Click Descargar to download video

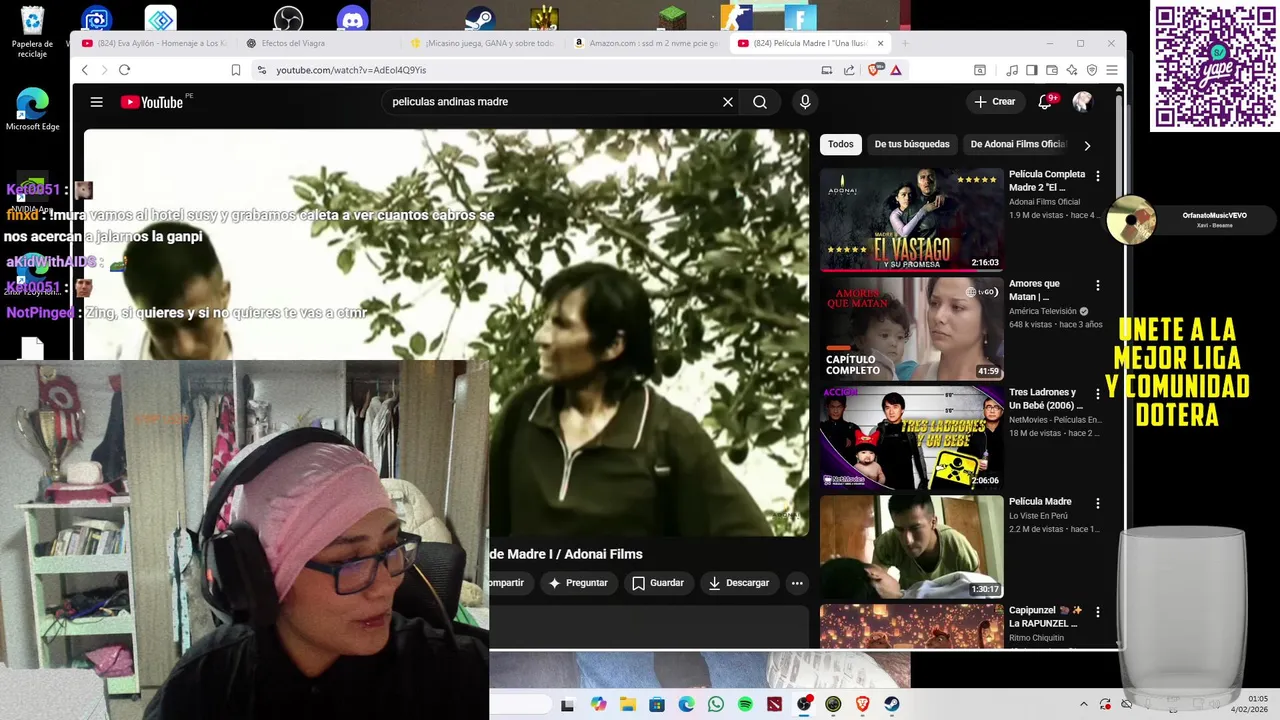pyautogui.click(x=738, y=583)
